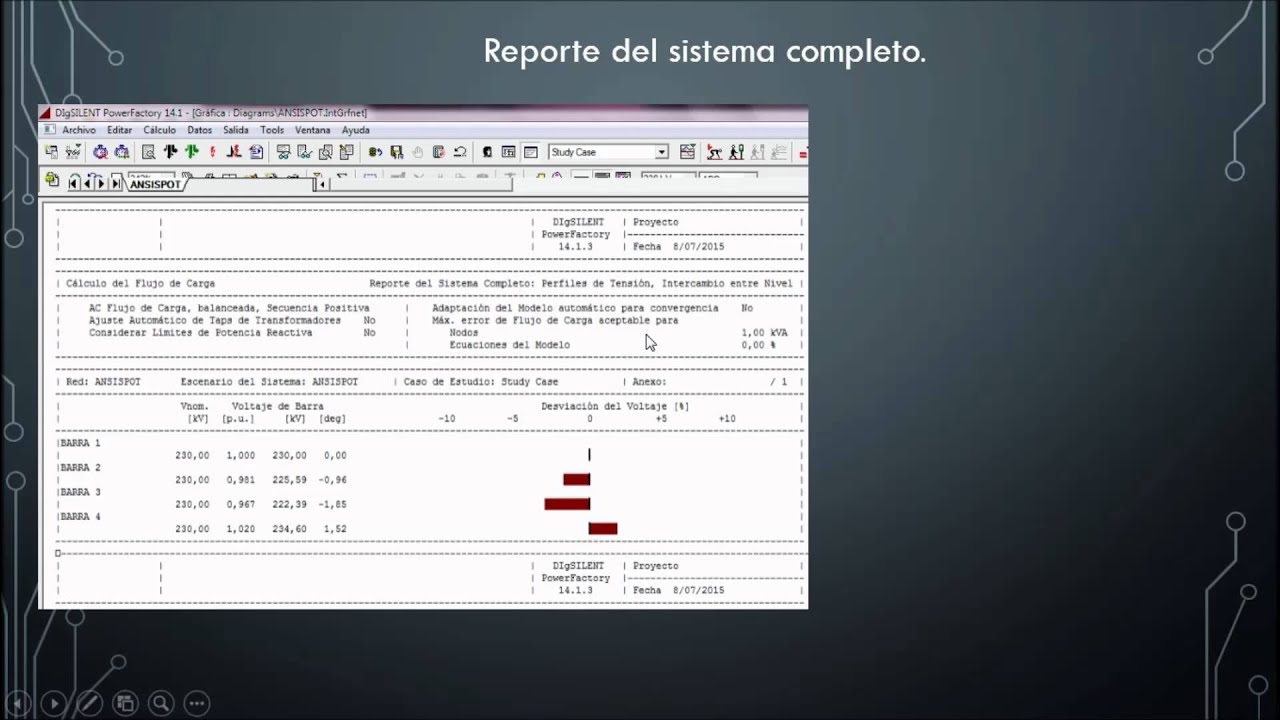Click the text 'Caso de Estudio: Study Case'
Image resolution: width=1280 pixels, height=720 pixels.
pos(481,382)
